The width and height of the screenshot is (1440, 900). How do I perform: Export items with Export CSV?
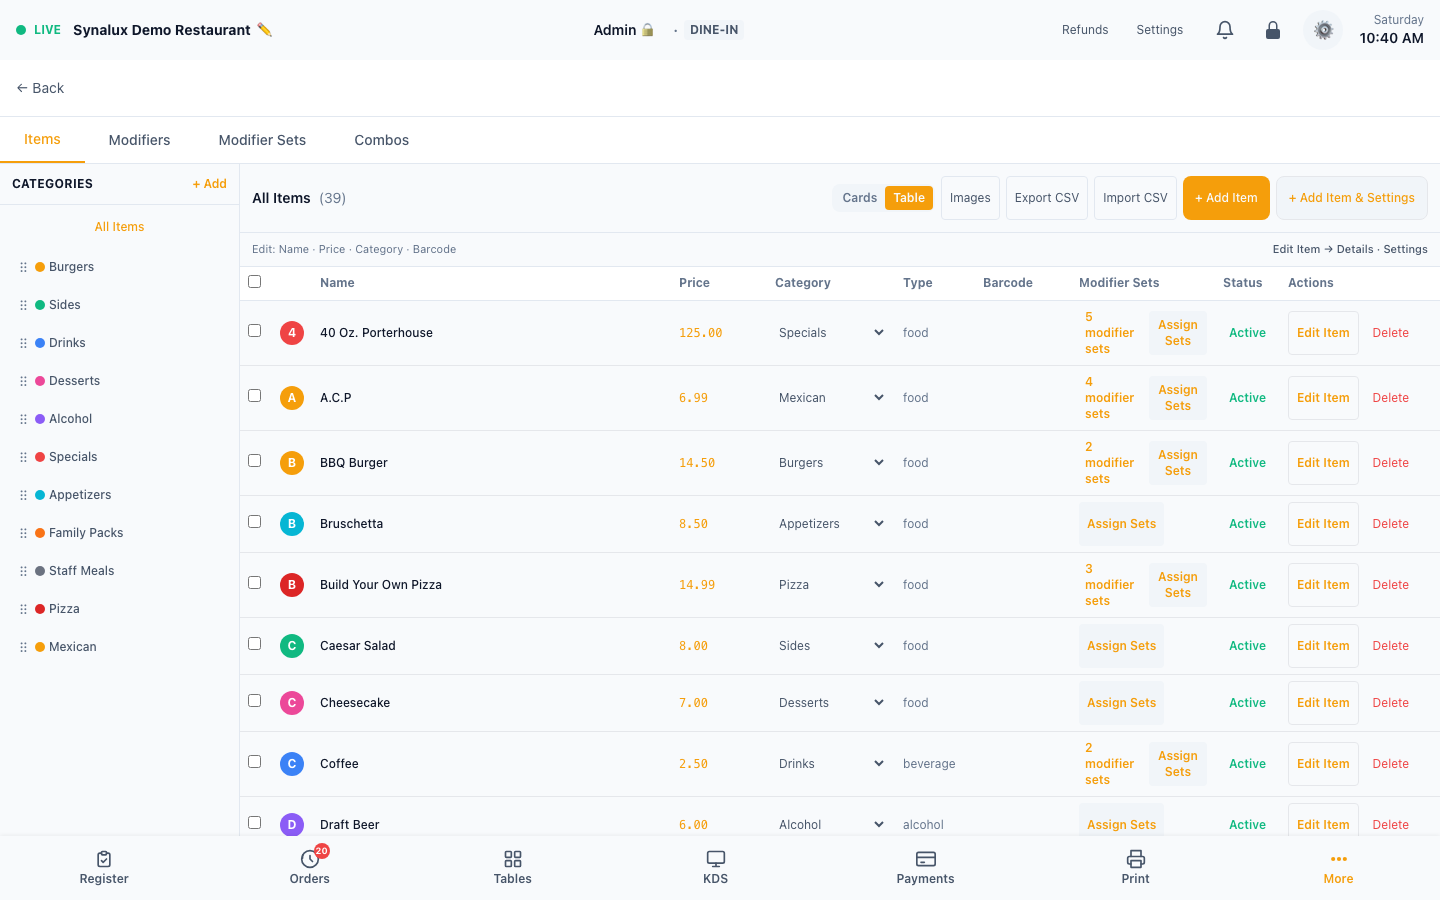point(1047,198)
